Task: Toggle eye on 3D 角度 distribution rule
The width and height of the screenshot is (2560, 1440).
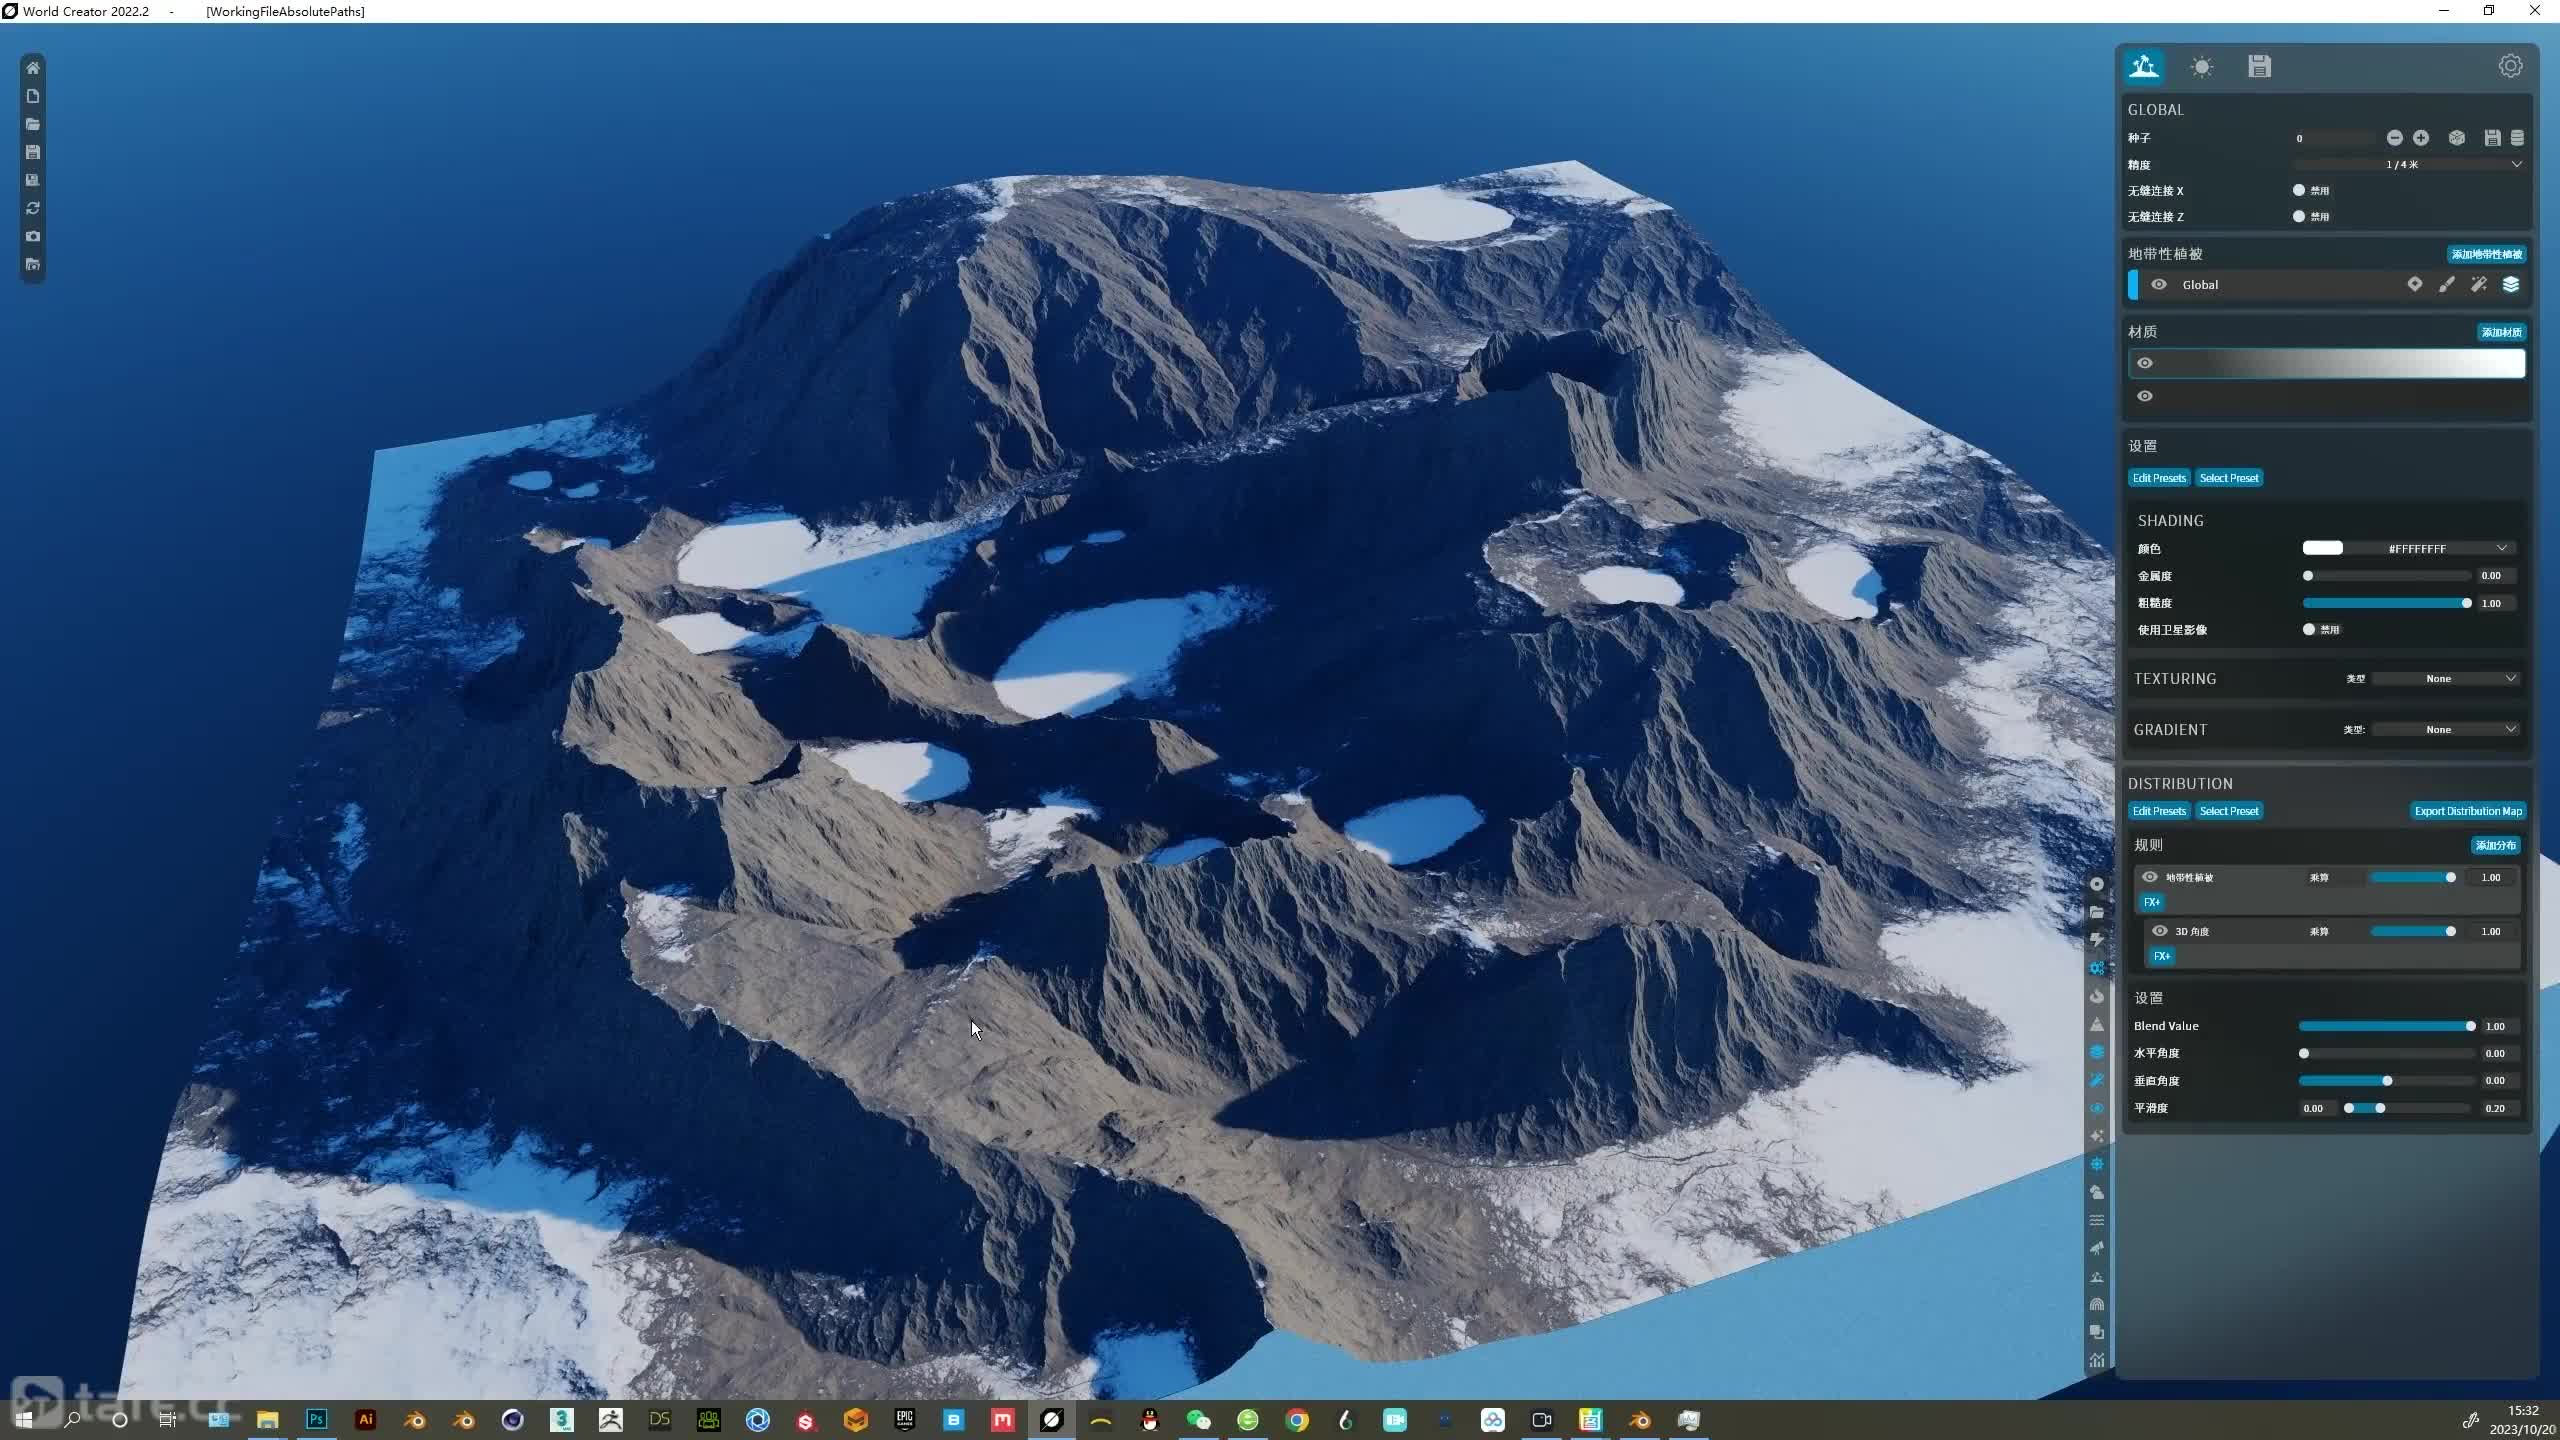Action: tap(2160, 931)
